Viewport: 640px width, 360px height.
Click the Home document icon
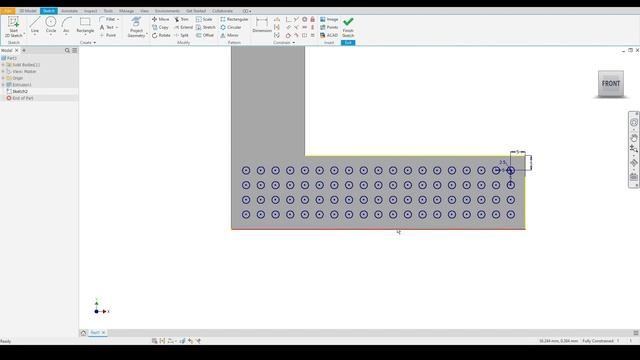click(83, 333)
